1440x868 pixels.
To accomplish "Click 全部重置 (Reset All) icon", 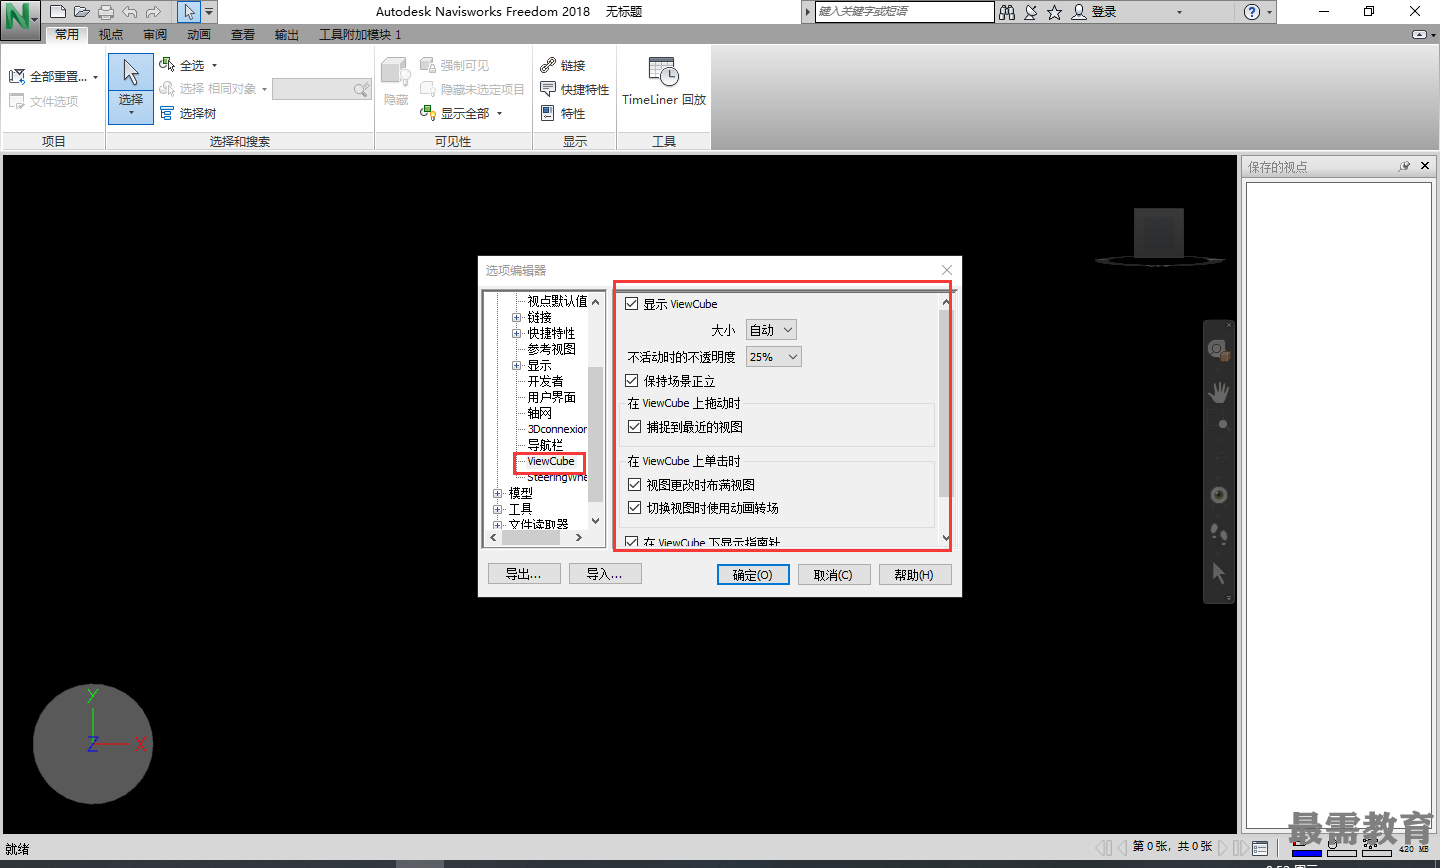I will click(x=17, y=76).
